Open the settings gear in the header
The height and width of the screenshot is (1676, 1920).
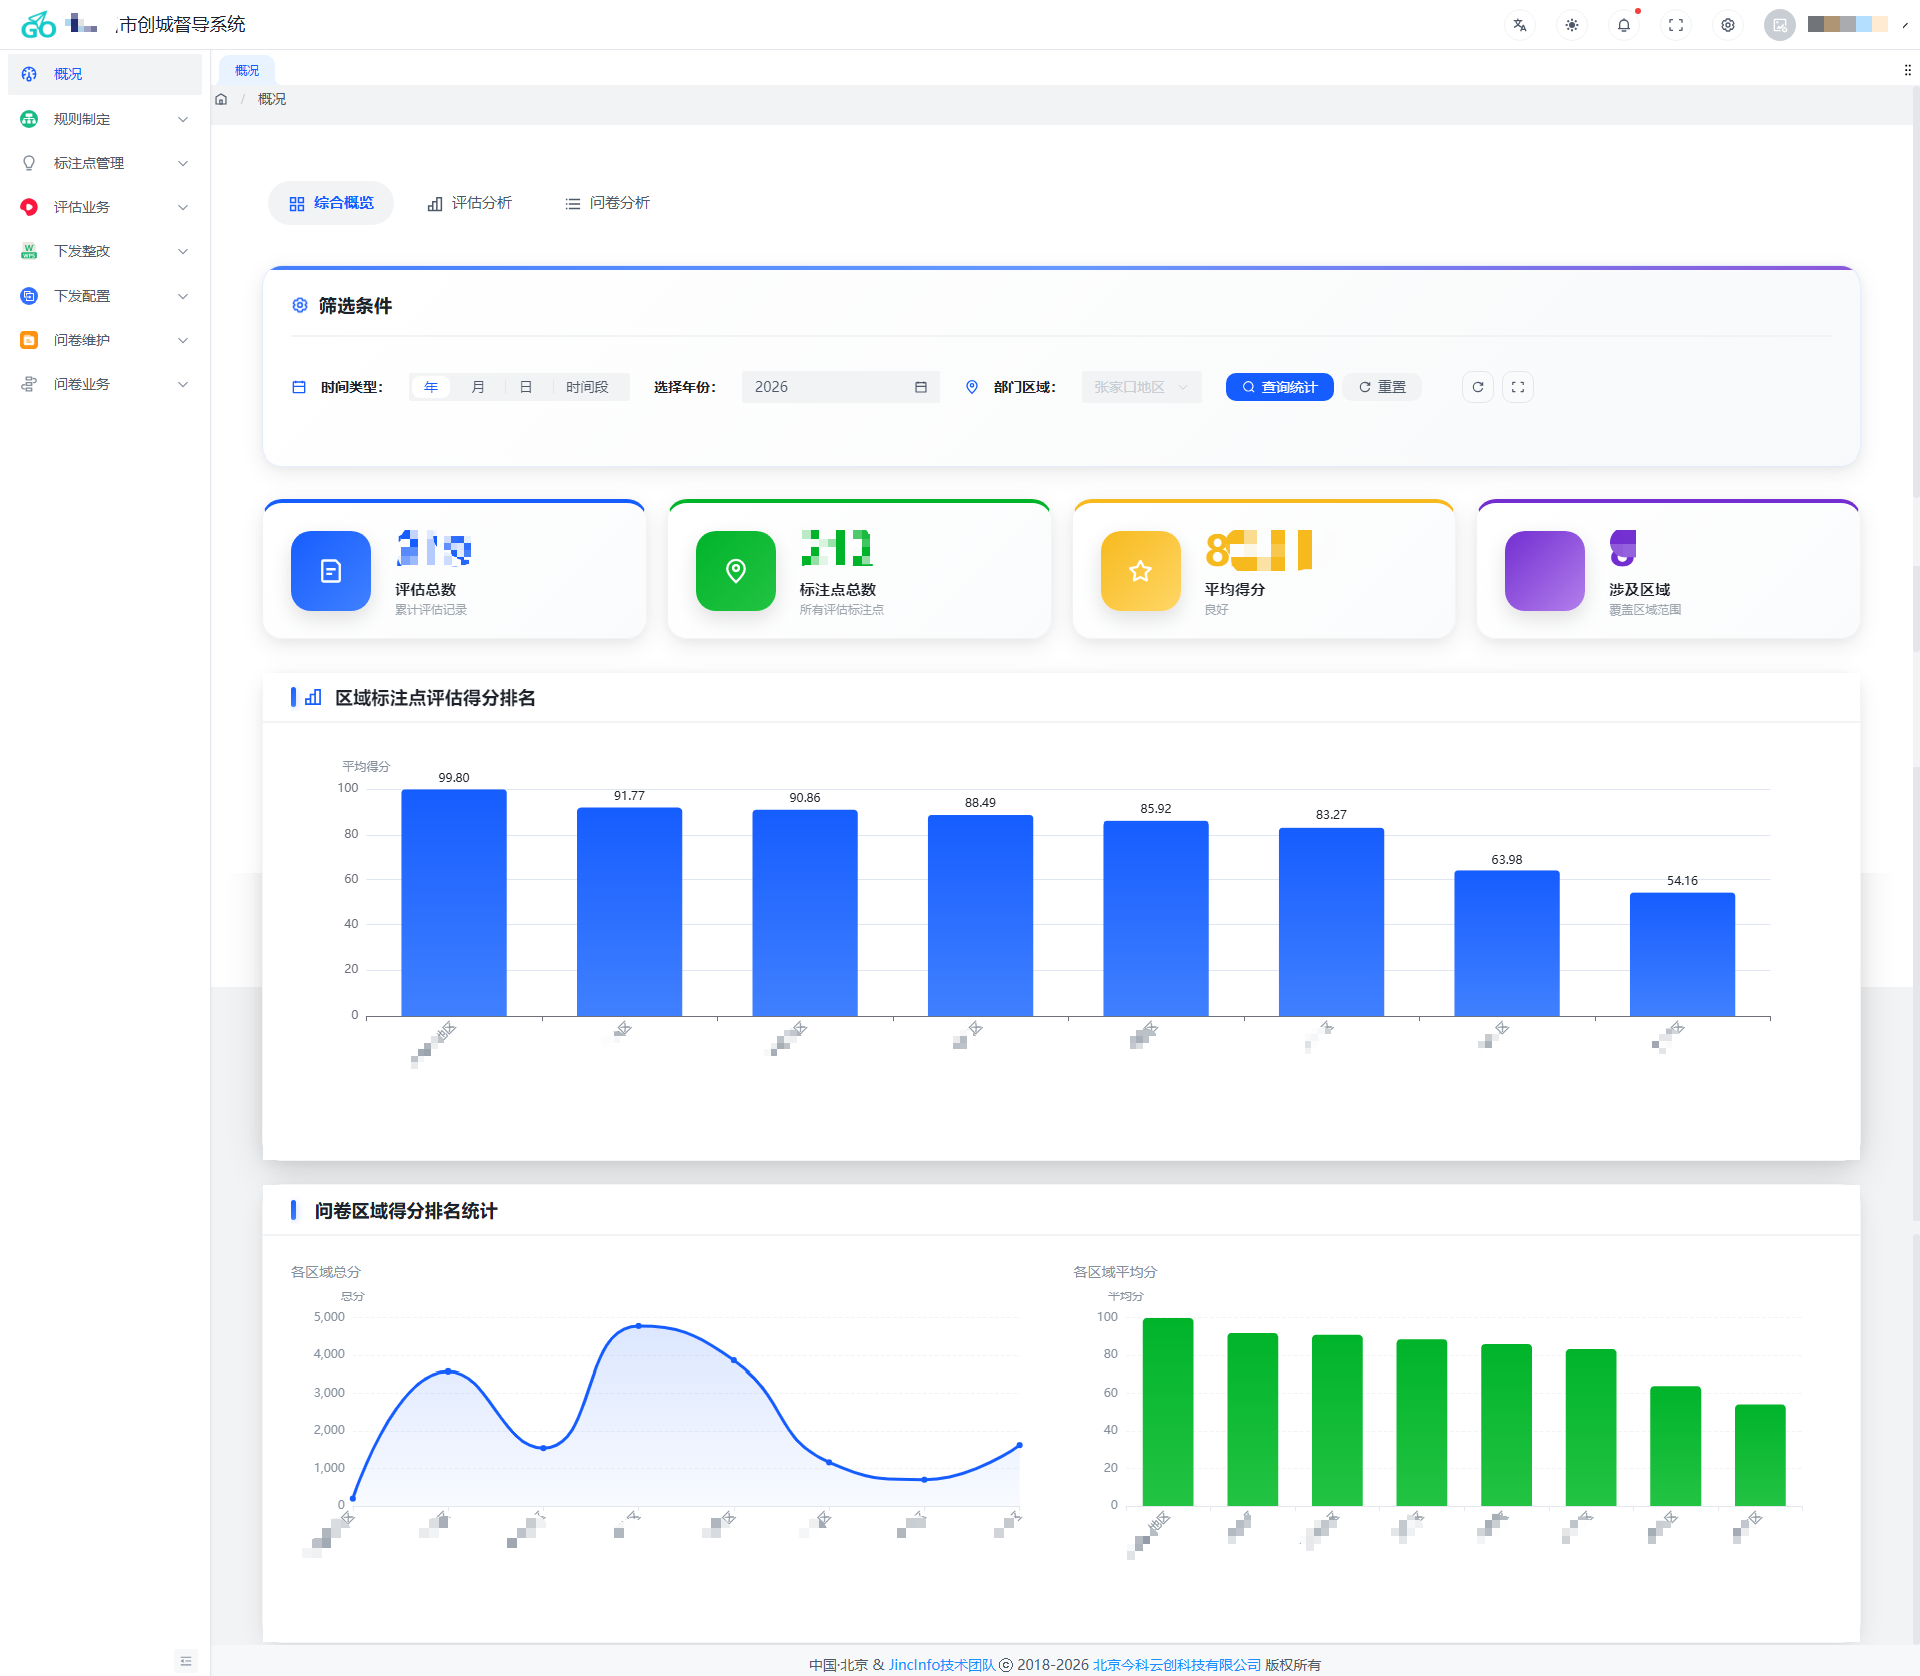(x=1728, y=25)
